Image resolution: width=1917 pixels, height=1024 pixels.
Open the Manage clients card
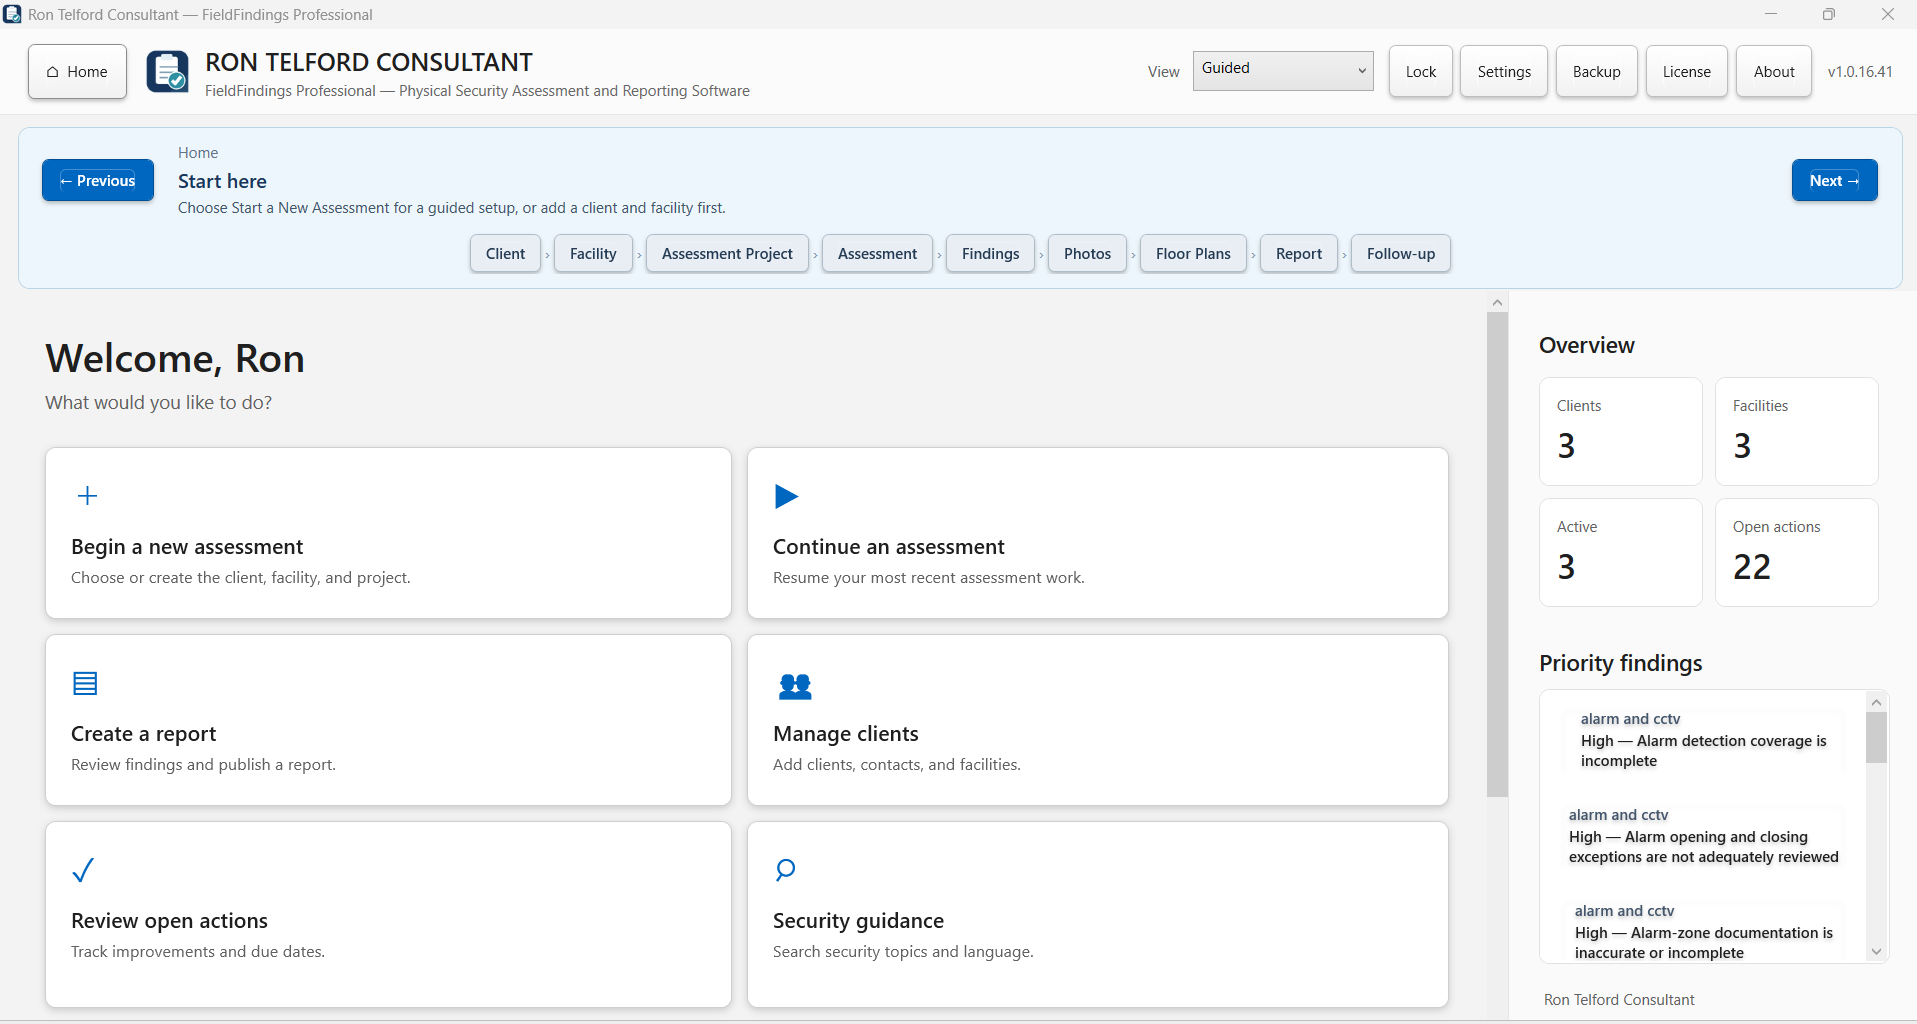[1097, 720]
